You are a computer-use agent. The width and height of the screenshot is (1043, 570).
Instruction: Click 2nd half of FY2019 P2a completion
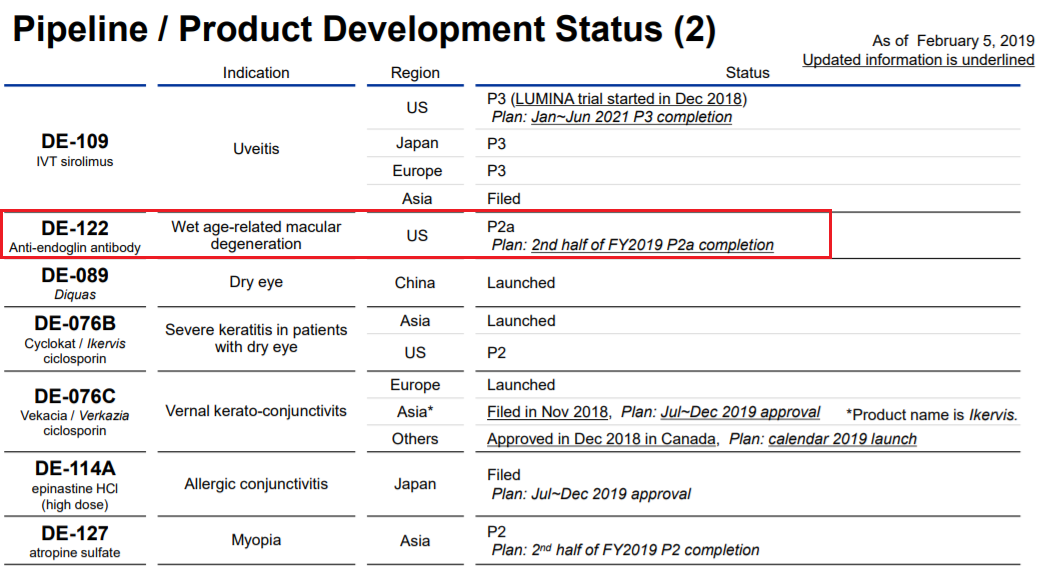[x=652, y=245]
